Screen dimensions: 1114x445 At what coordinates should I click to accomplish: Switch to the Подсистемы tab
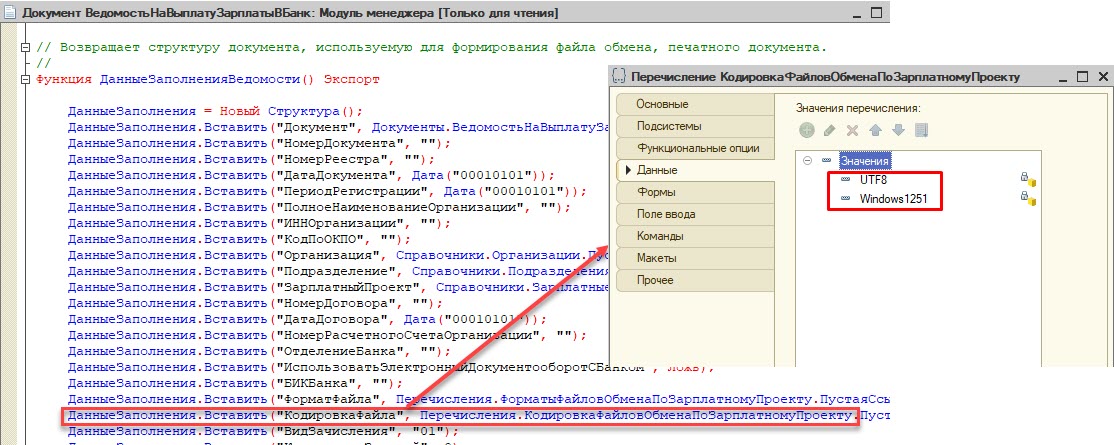[695, 127]
